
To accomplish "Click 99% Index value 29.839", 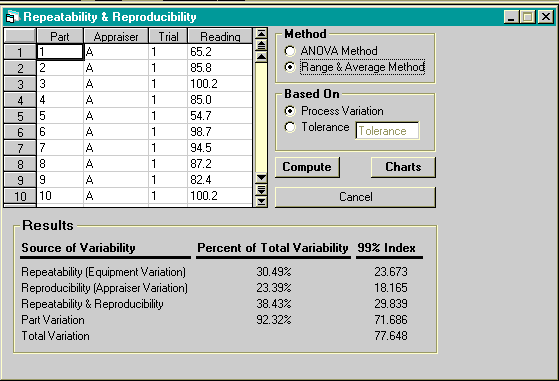I will (x=391, y=304).
